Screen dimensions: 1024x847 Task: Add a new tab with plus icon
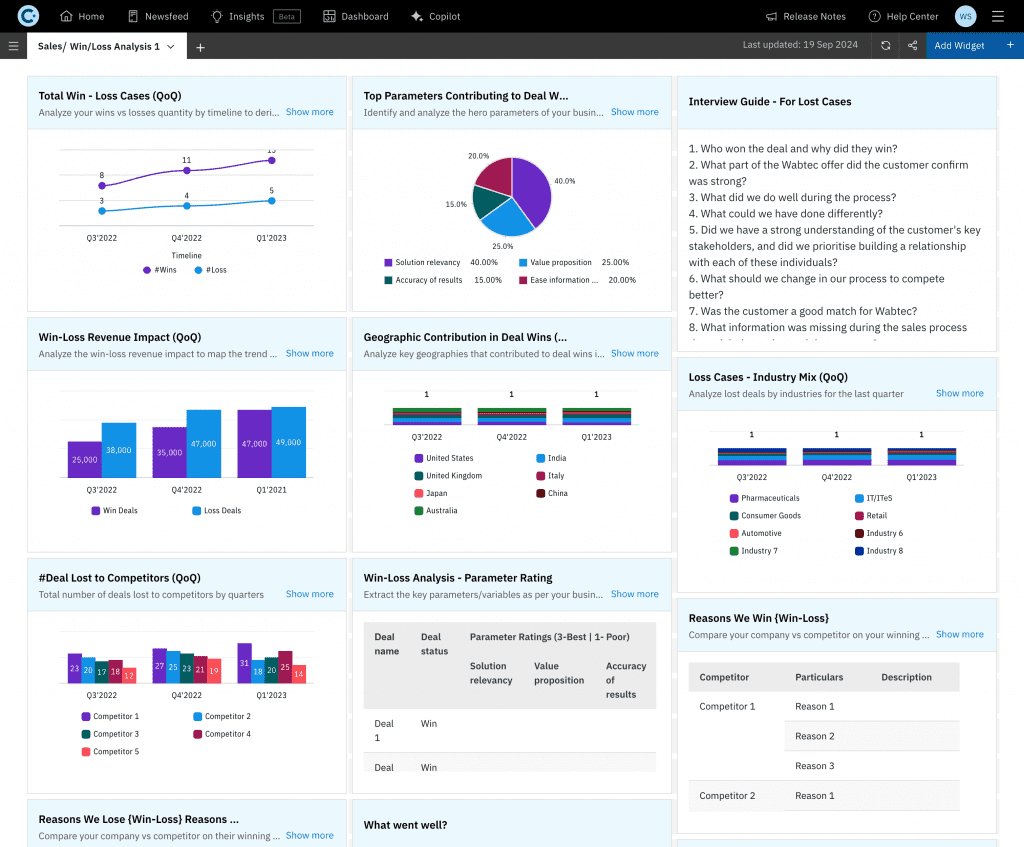200,47
